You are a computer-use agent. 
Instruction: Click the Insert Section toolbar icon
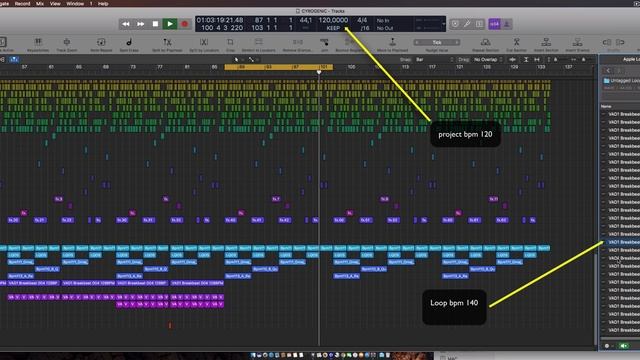pyautogui.click(x=546, y=42)
